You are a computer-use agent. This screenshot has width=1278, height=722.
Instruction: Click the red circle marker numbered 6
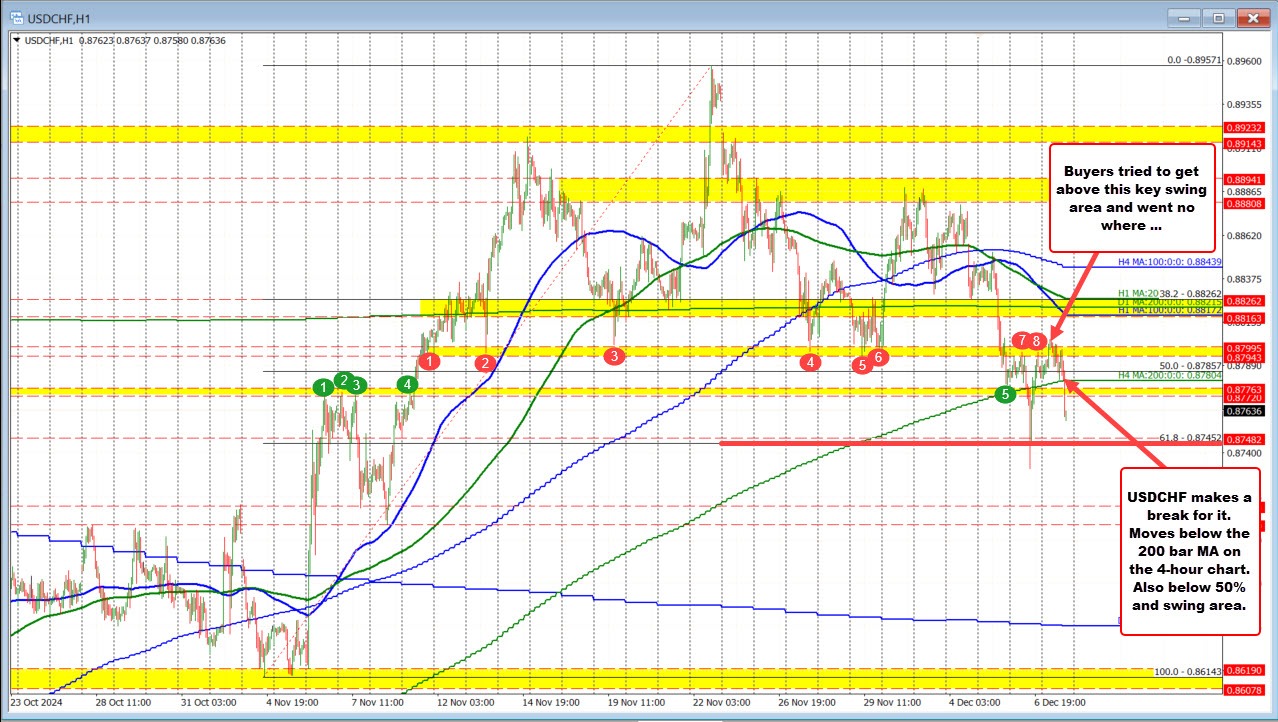878,356
